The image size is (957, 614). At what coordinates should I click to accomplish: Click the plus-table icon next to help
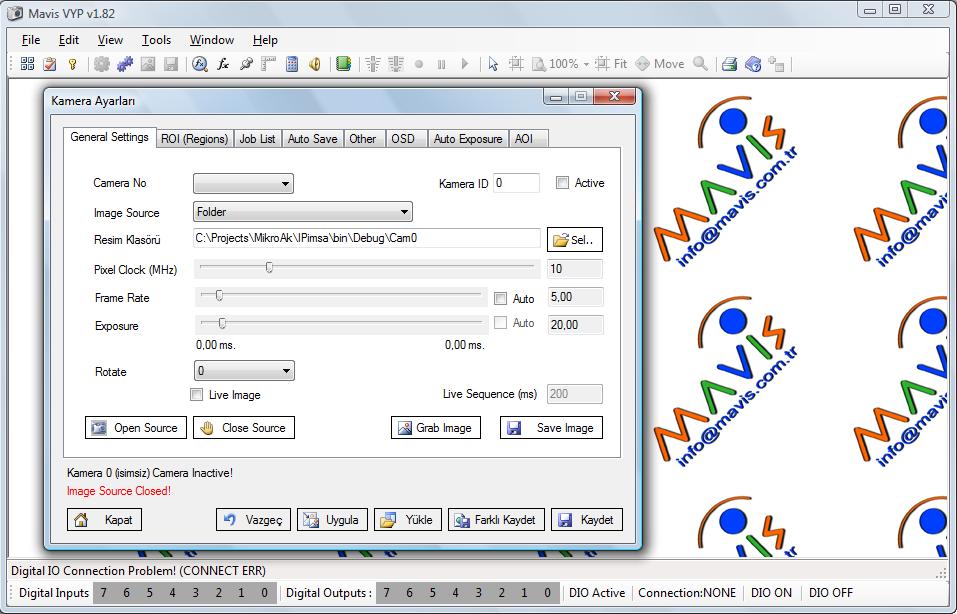[x=776, y=63]
